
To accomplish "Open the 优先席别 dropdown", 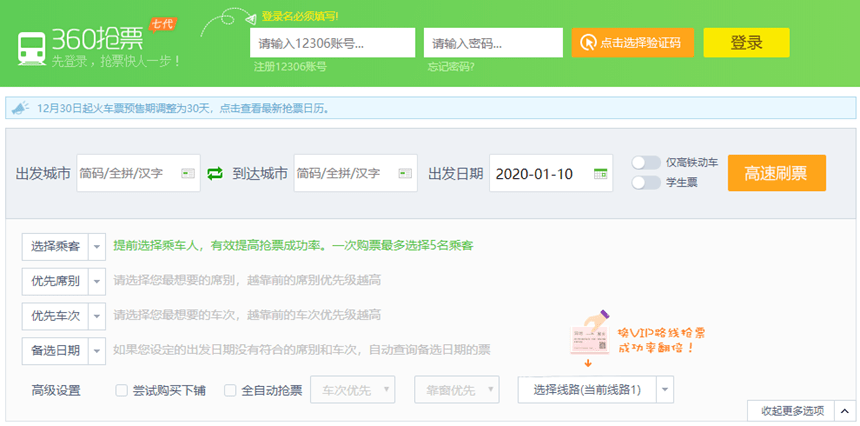I will tap(64, 282).
